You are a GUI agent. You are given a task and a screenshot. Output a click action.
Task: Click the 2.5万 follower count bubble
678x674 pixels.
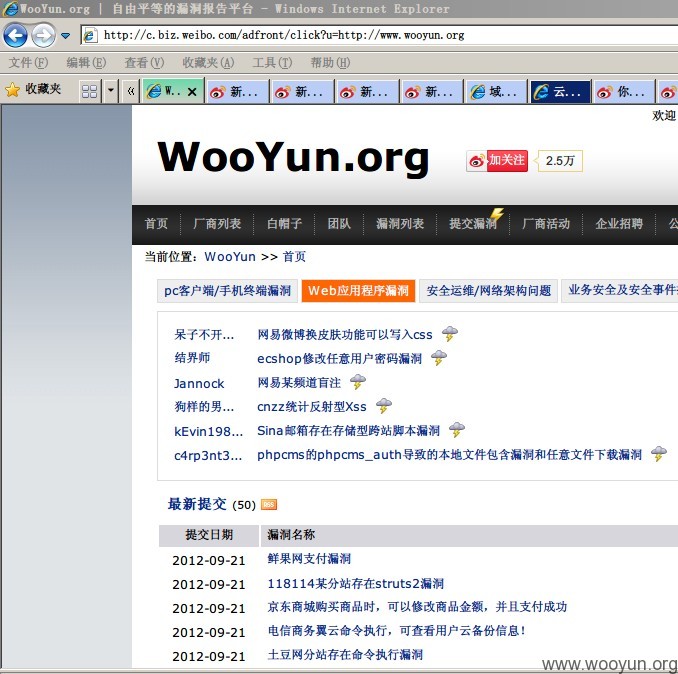point(560,161)
